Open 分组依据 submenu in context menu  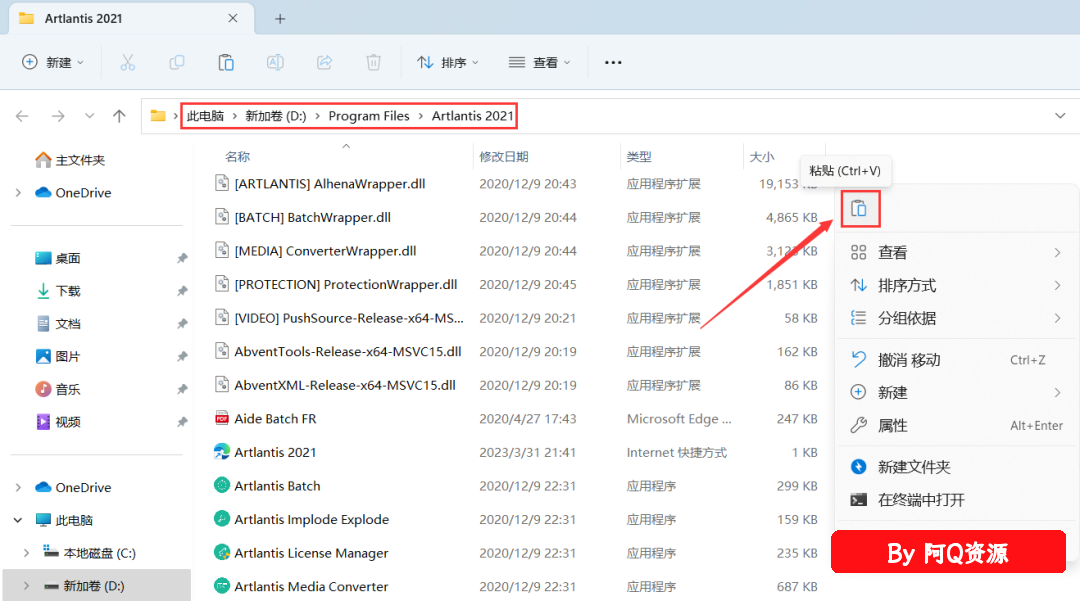957,318
